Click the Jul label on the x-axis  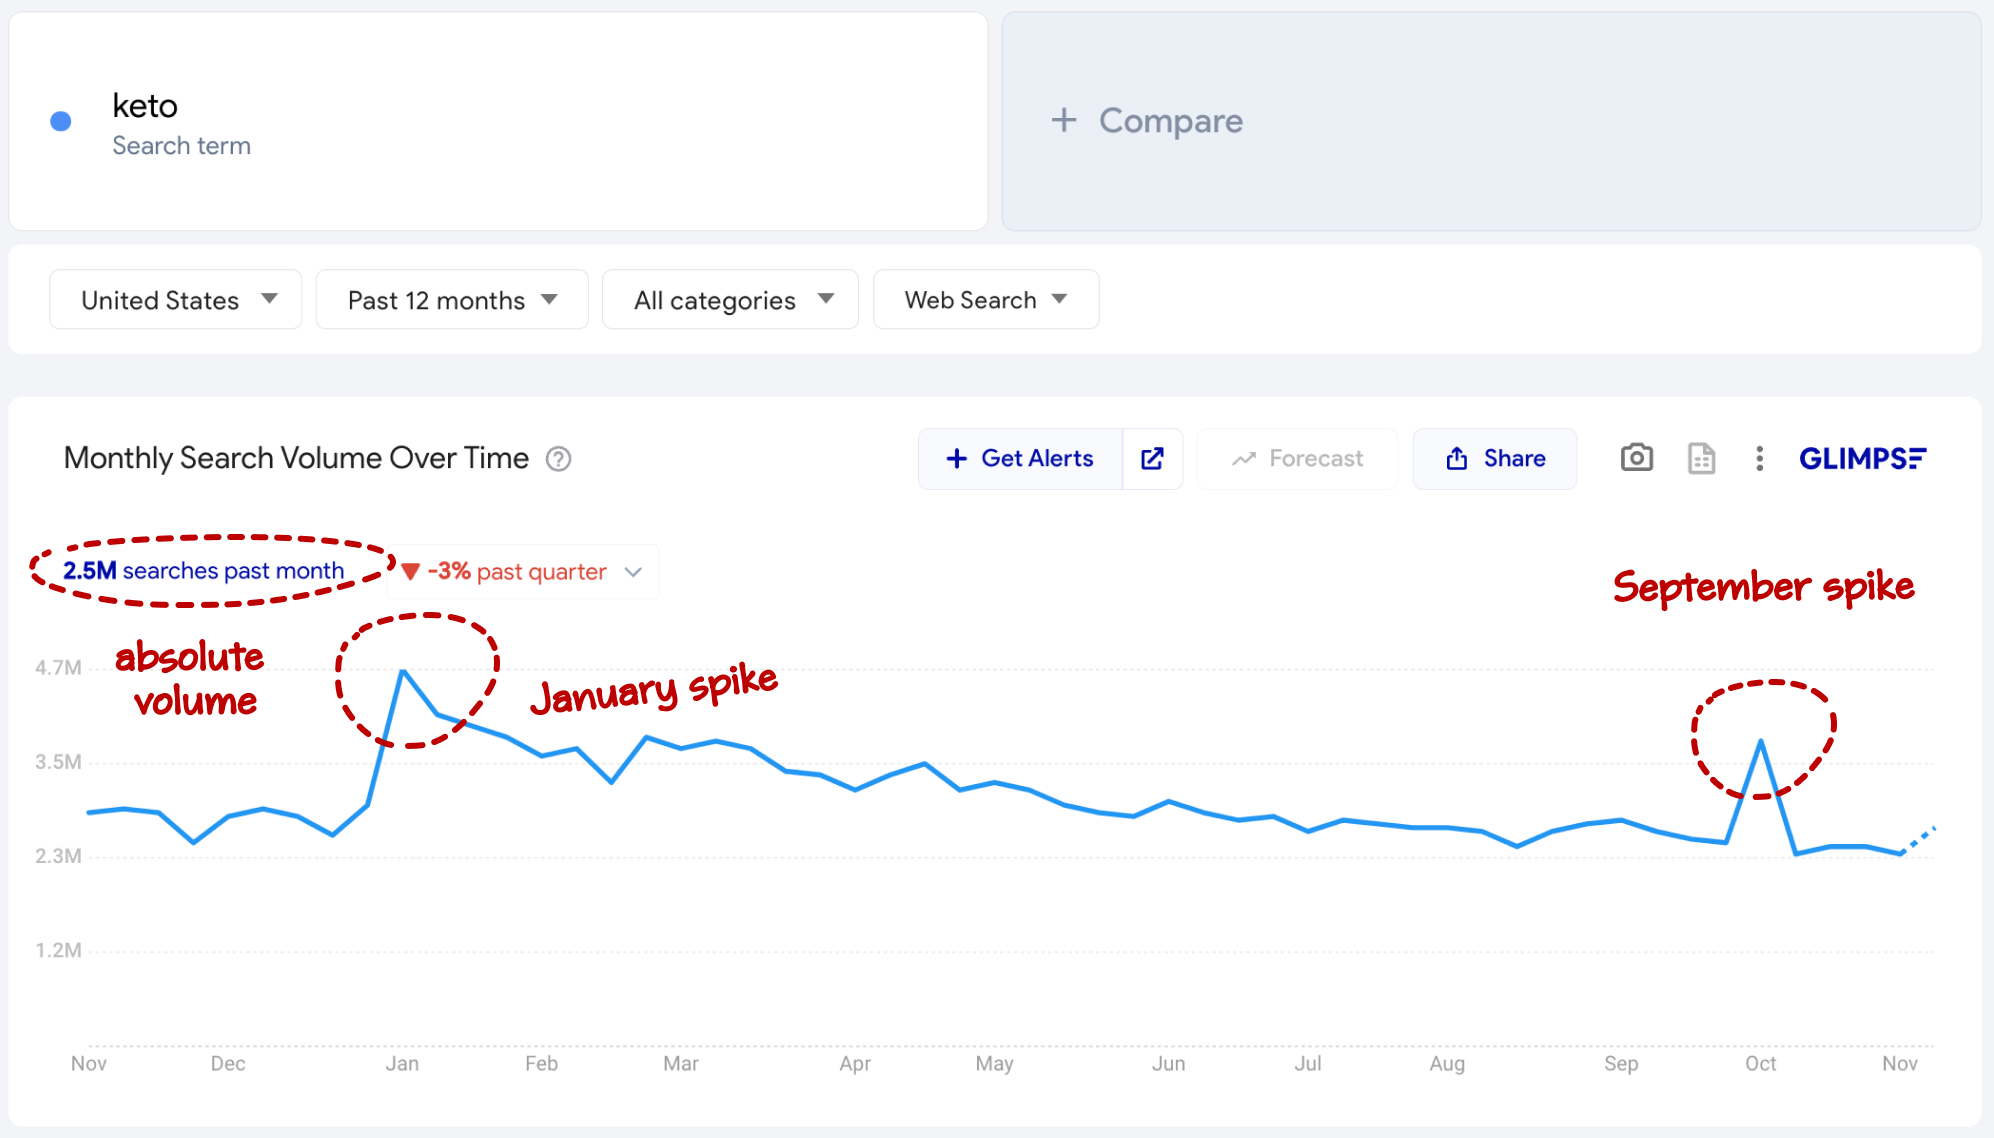[x=1308, y=1064]
